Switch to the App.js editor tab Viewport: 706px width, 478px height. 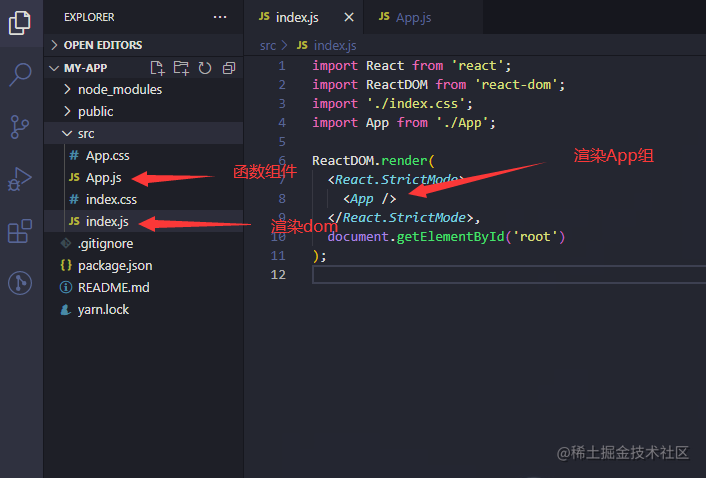423,17
